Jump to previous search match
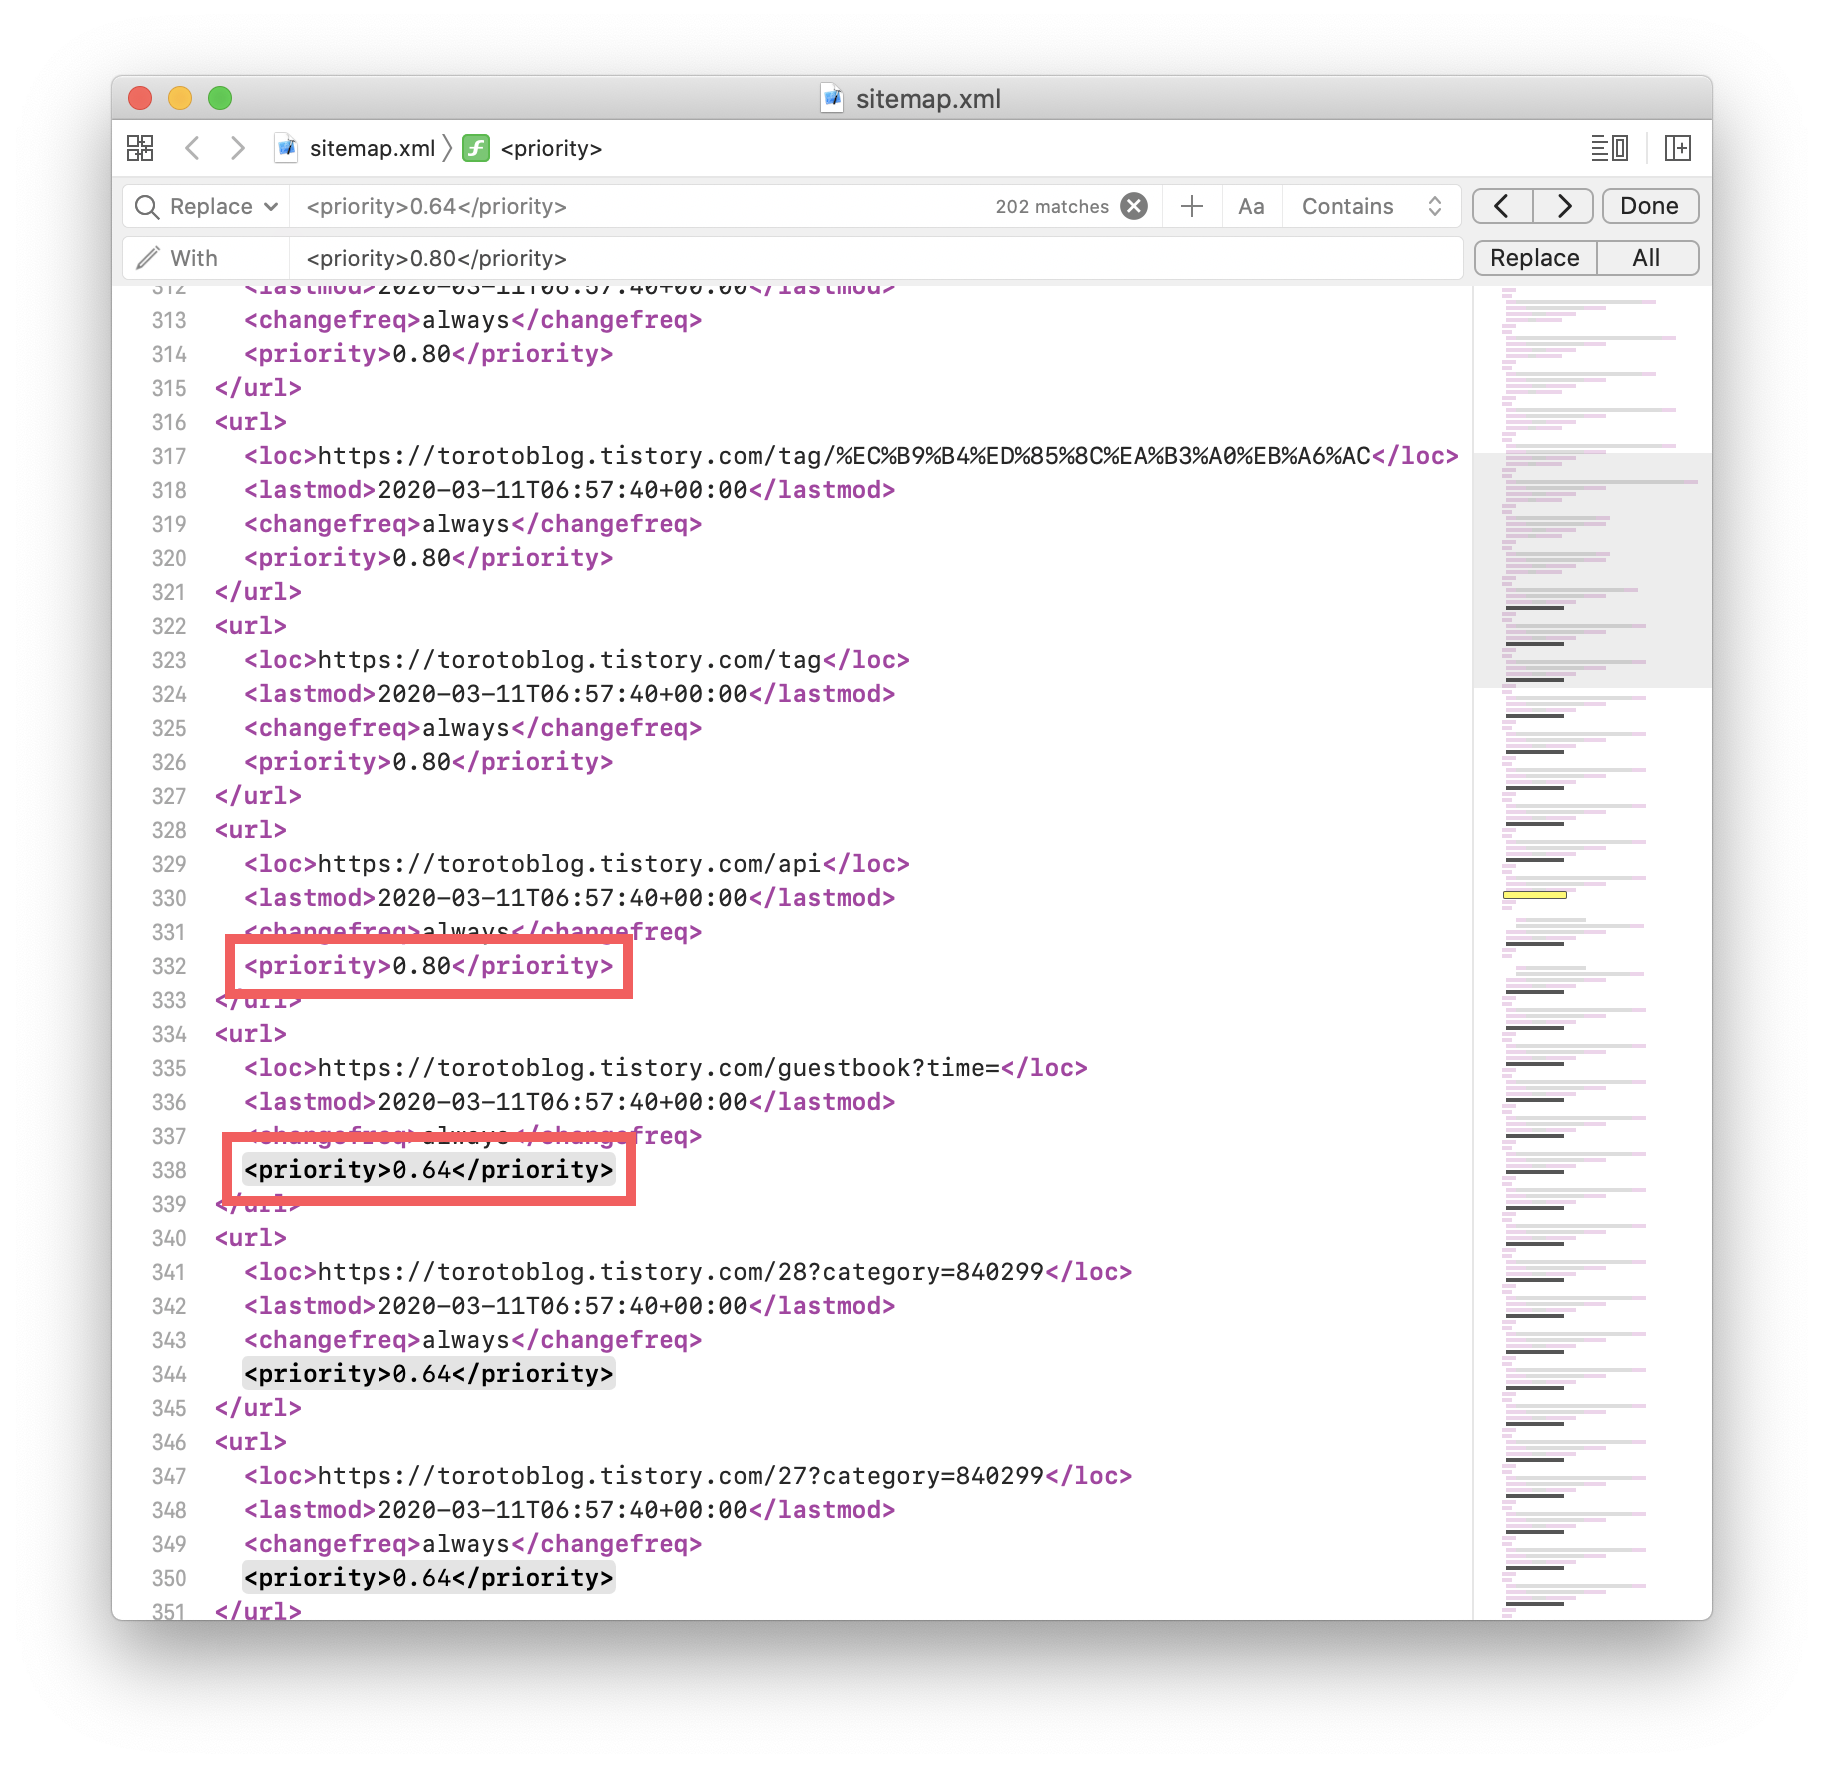 pos(1502,206)
